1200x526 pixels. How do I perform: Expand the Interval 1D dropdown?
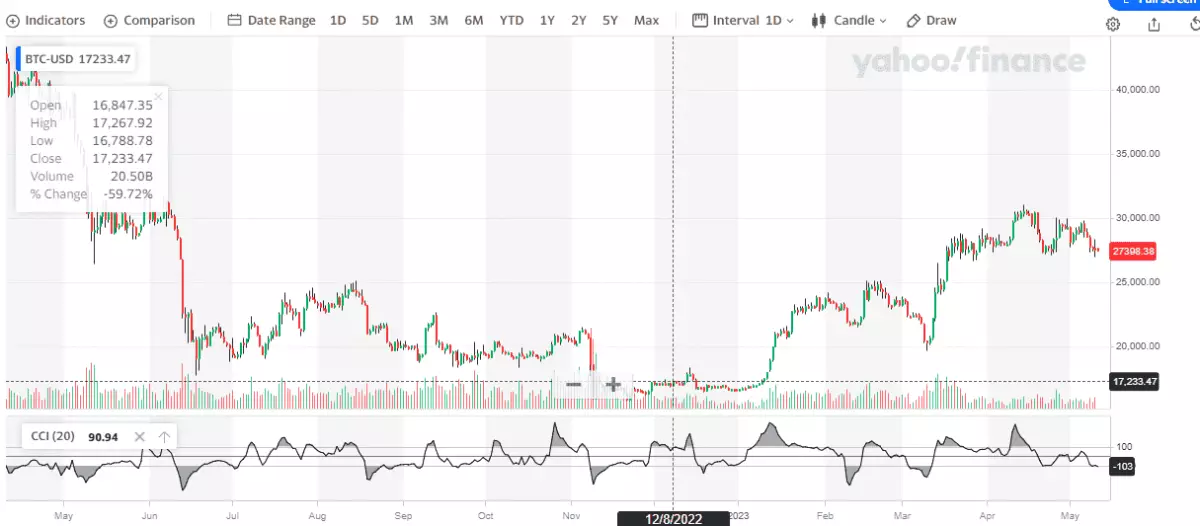(x=743, y=20)
